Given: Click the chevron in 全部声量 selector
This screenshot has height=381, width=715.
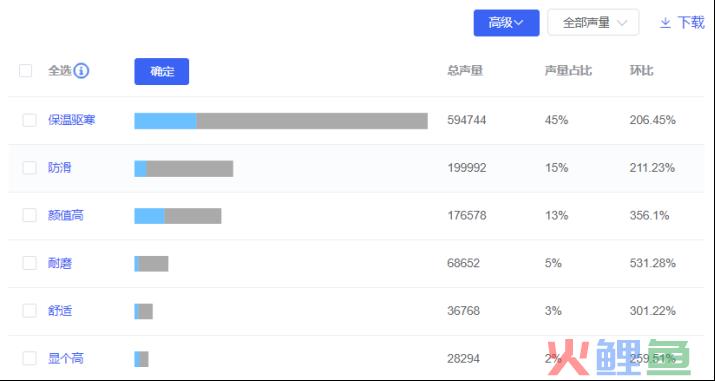Looking at the screenshot, I should pos(622,23).
